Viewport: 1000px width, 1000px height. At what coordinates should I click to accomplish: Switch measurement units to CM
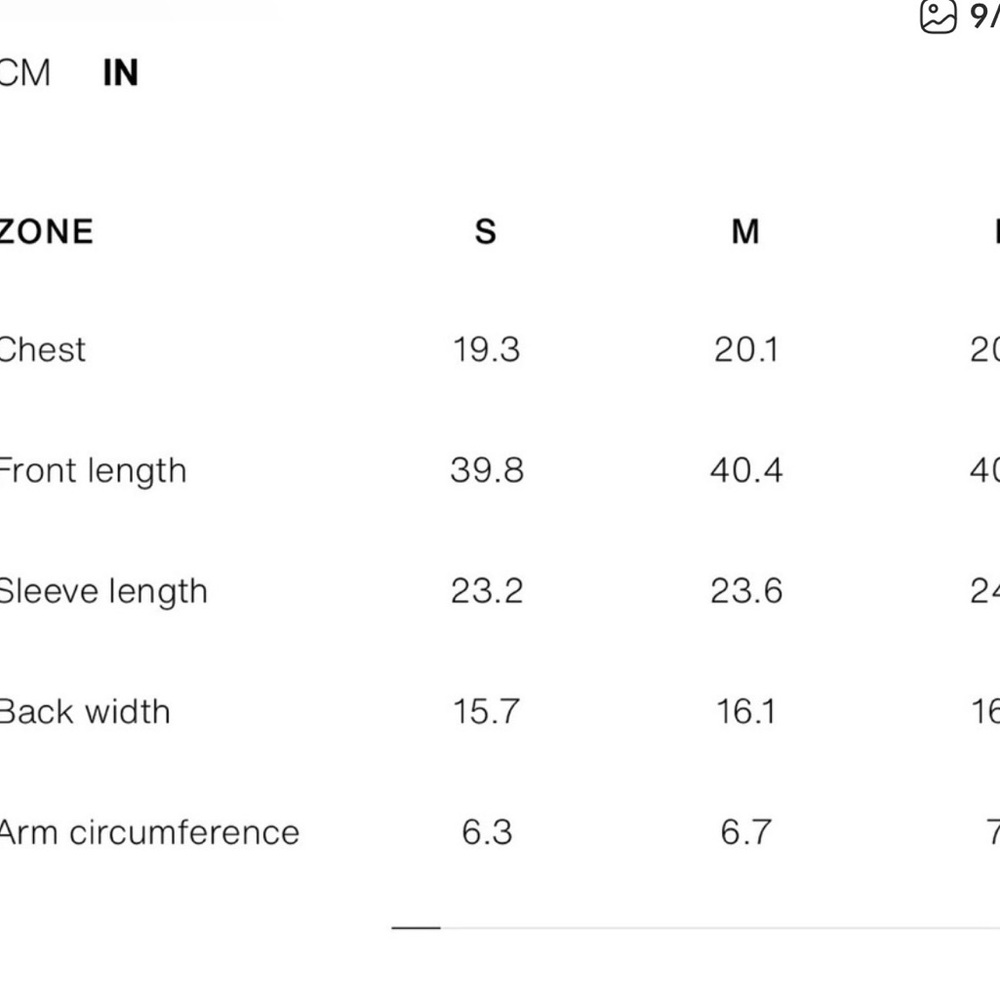click(24, 73)
